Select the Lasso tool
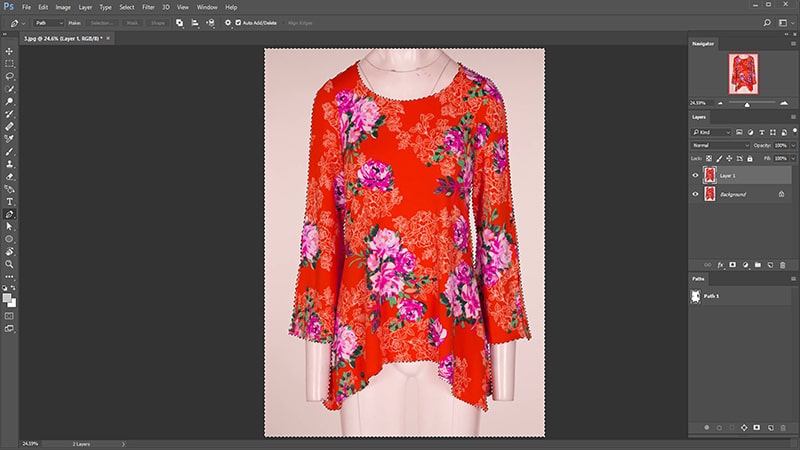 point(9,77)
